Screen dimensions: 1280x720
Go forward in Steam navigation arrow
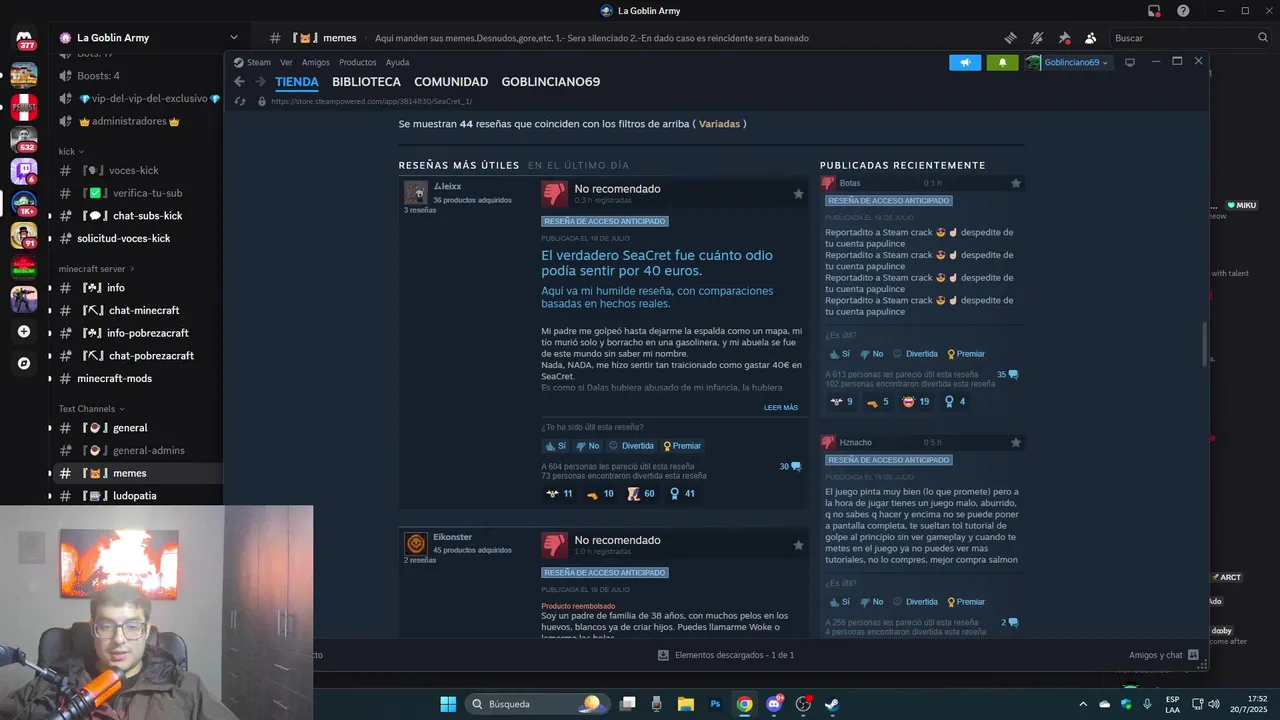[x=260, y=82]
